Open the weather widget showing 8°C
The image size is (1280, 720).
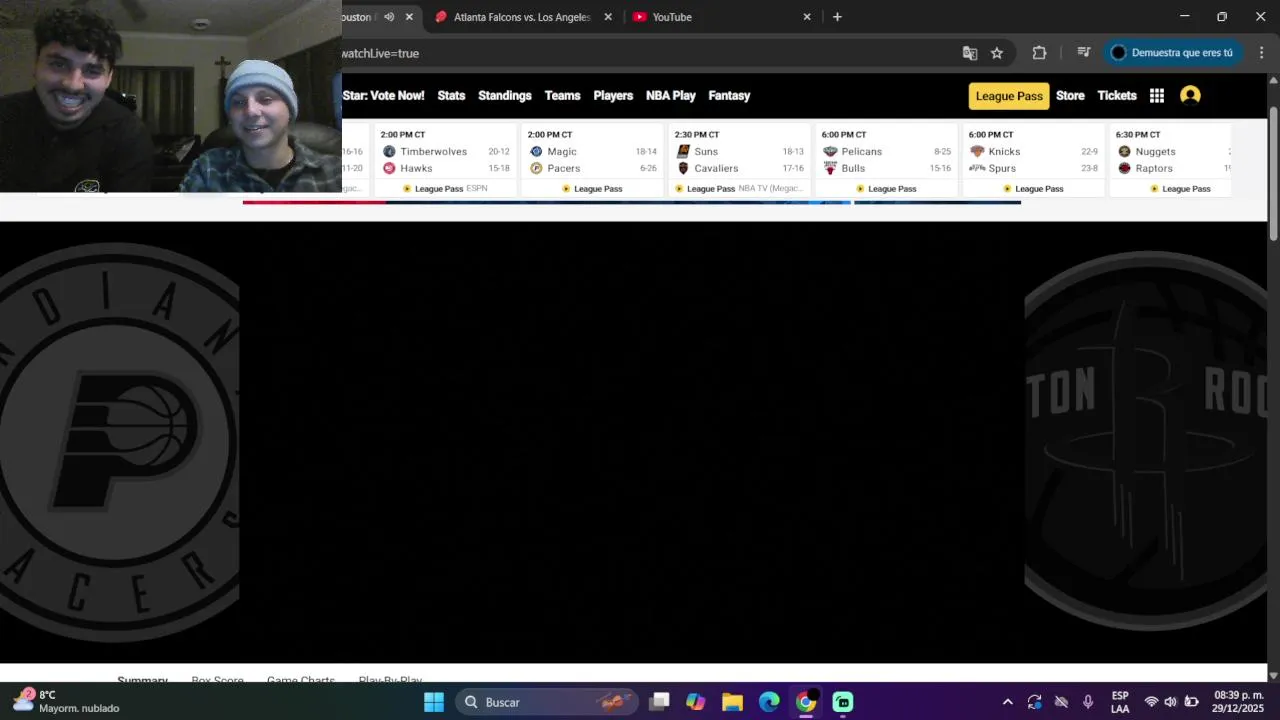pos(66,701)
